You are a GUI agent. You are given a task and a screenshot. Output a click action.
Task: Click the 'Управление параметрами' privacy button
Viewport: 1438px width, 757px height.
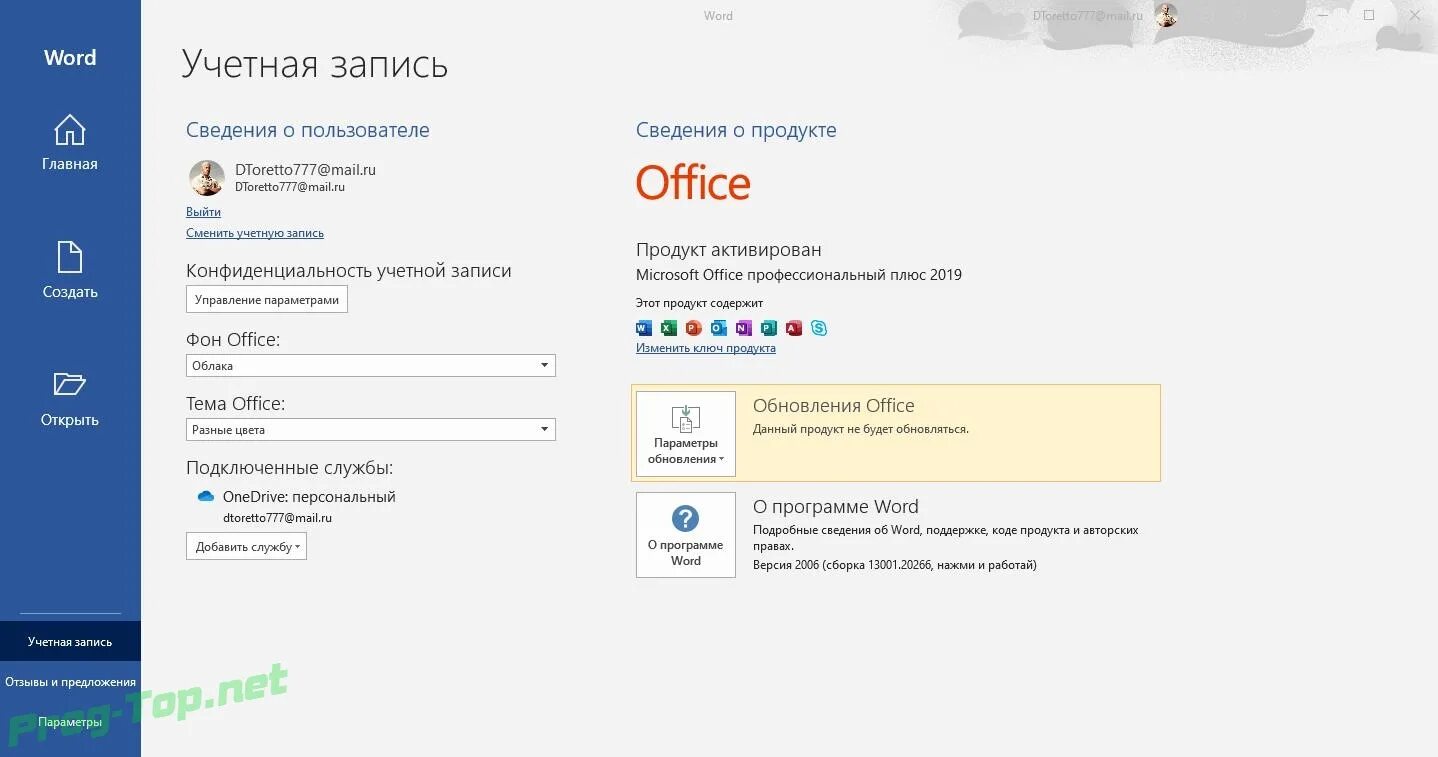click(x=266, y=299)
